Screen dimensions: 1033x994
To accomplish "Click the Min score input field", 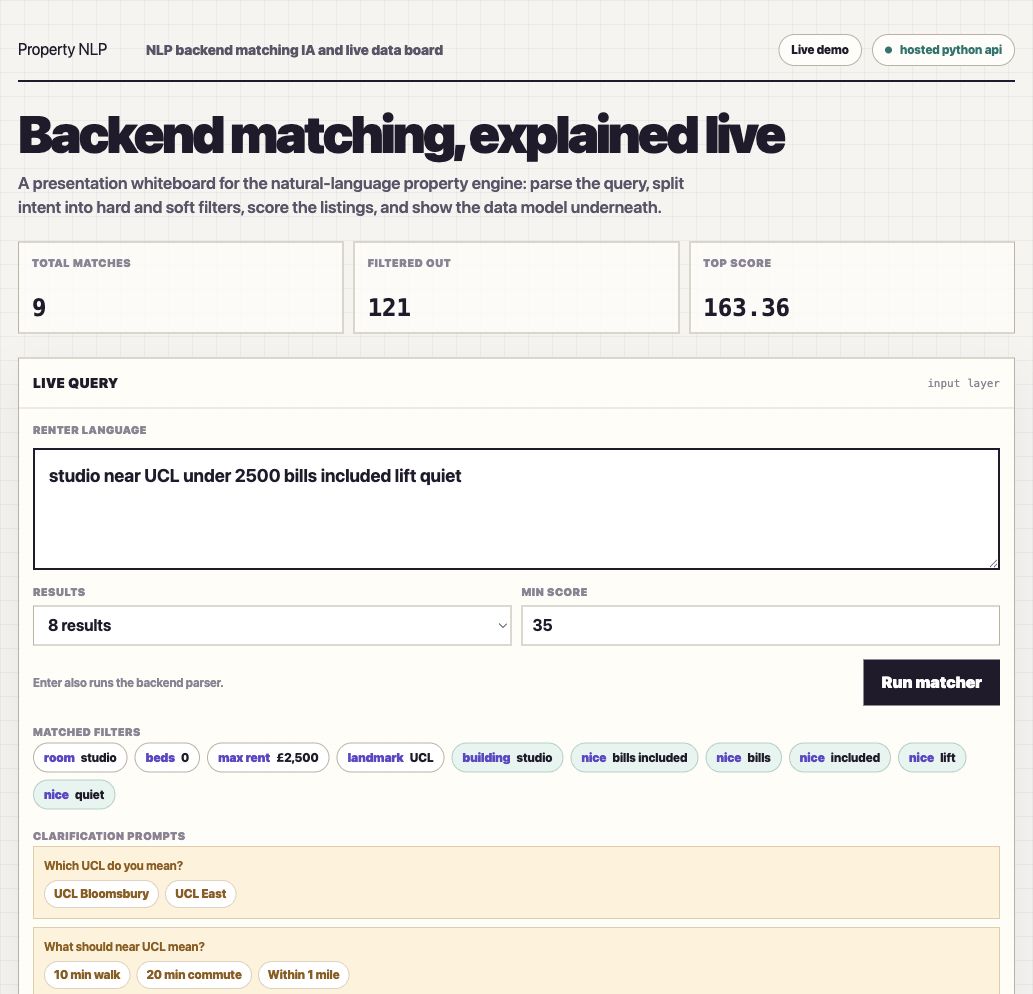I will pos(760,625).
